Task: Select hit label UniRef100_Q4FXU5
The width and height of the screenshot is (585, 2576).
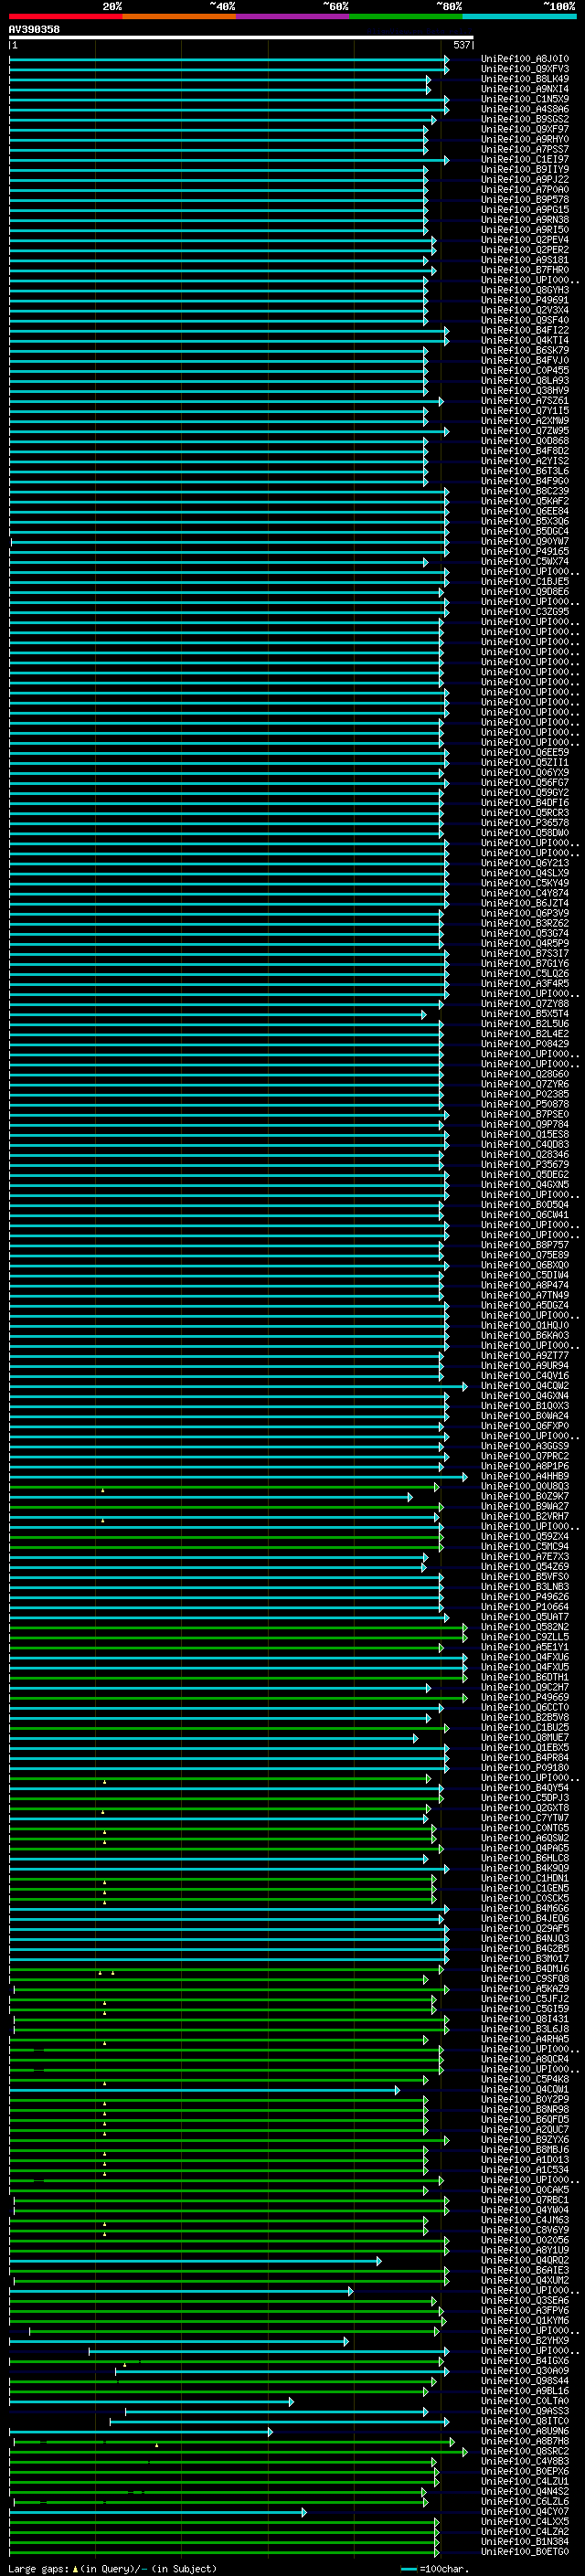Action: (525, 1667)
